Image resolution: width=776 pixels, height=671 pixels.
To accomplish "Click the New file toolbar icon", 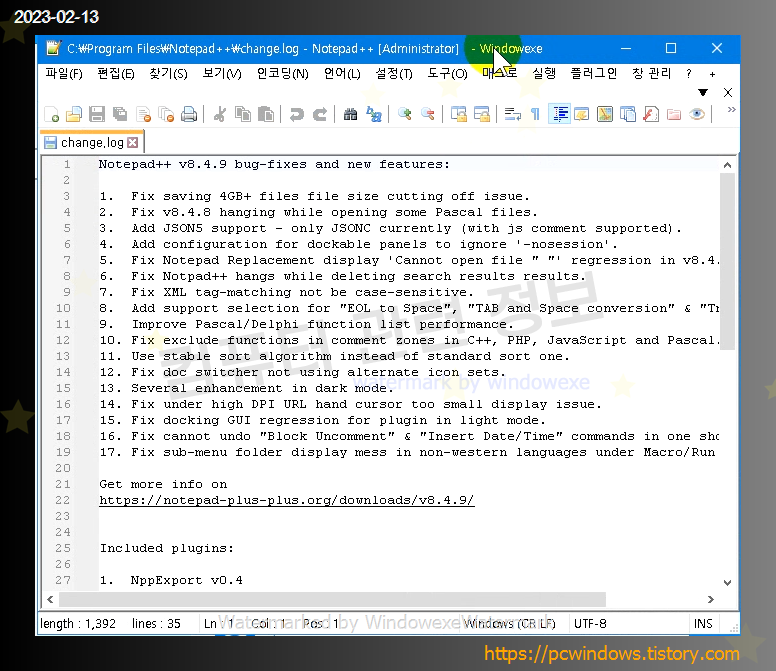I will 51,114.
